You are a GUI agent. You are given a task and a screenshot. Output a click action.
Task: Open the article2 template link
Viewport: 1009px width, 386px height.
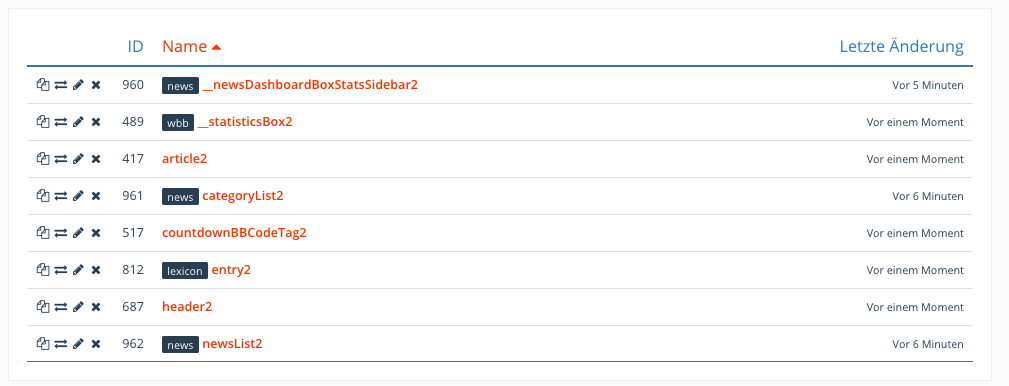(185, 159)
